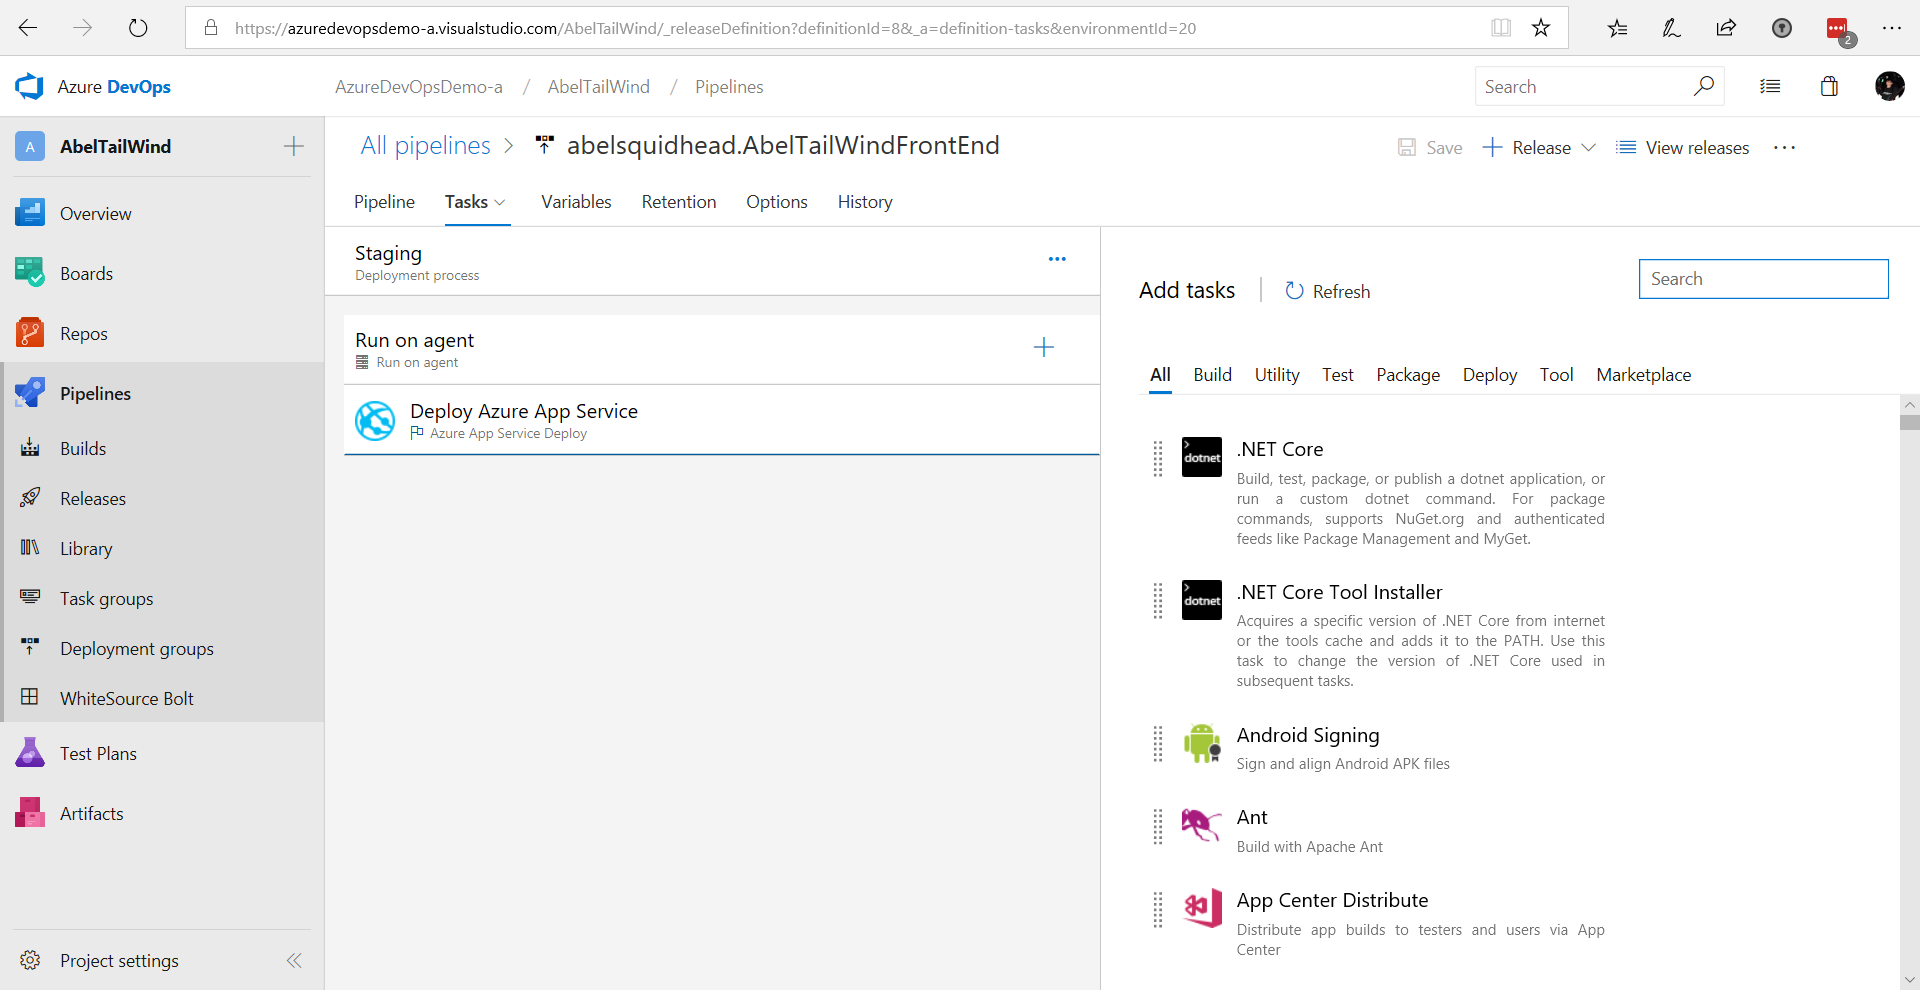Filter tasks by Build category
1920x990 pixels.
(x=1212, y=375)
